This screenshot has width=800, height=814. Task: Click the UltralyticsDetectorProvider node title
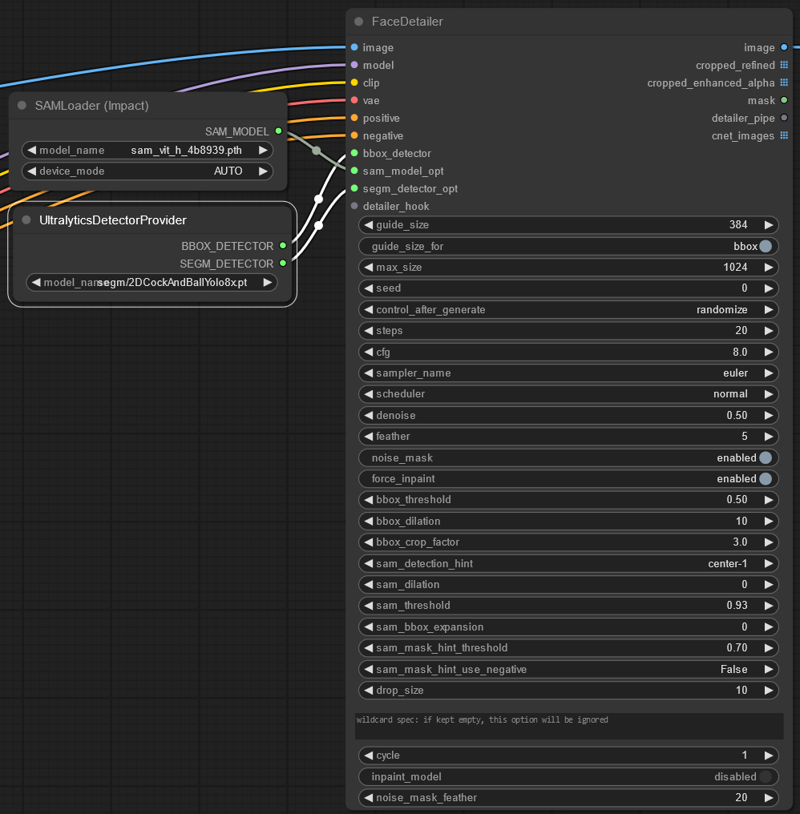coord(113,220)
